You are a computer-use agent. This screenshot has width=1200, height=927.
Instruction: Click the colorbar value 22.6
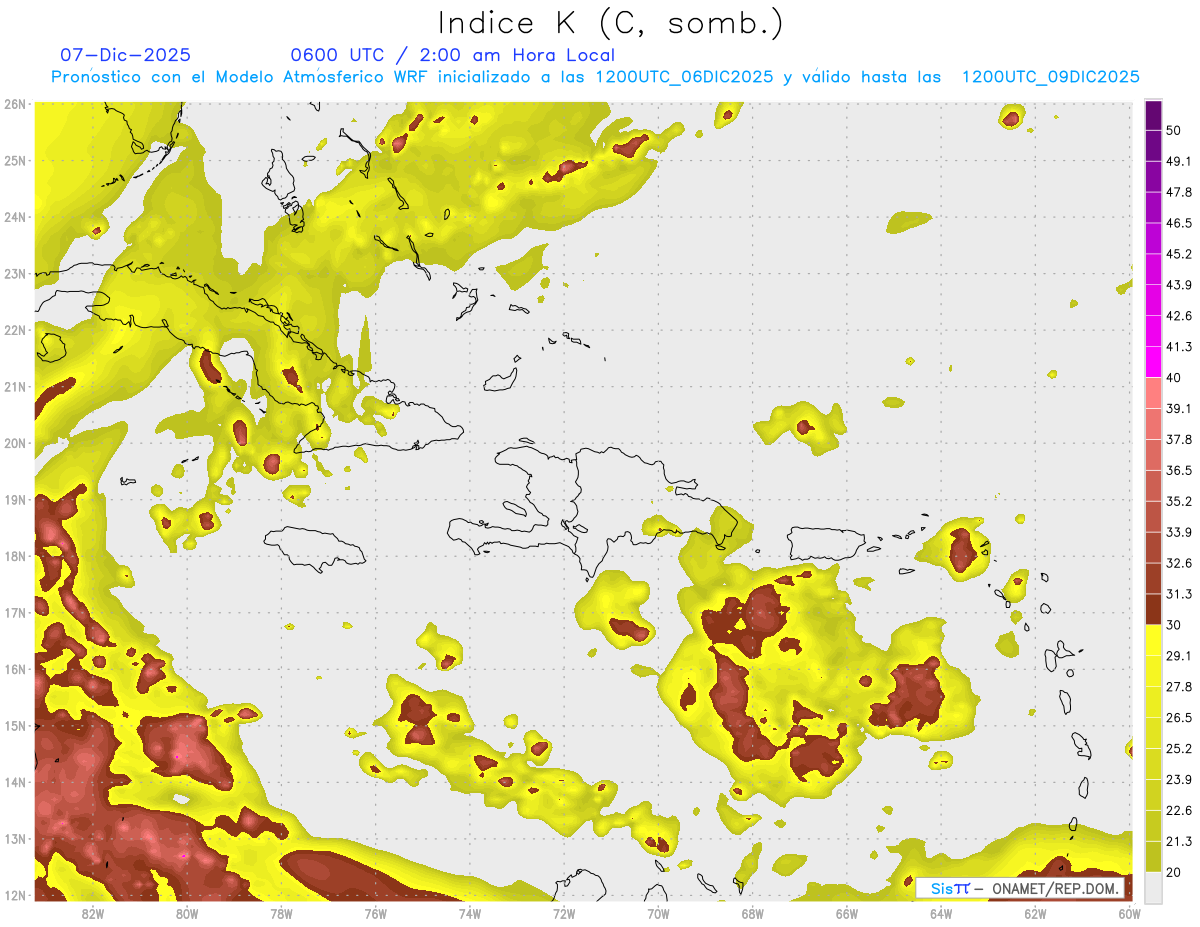[1179, 810]
